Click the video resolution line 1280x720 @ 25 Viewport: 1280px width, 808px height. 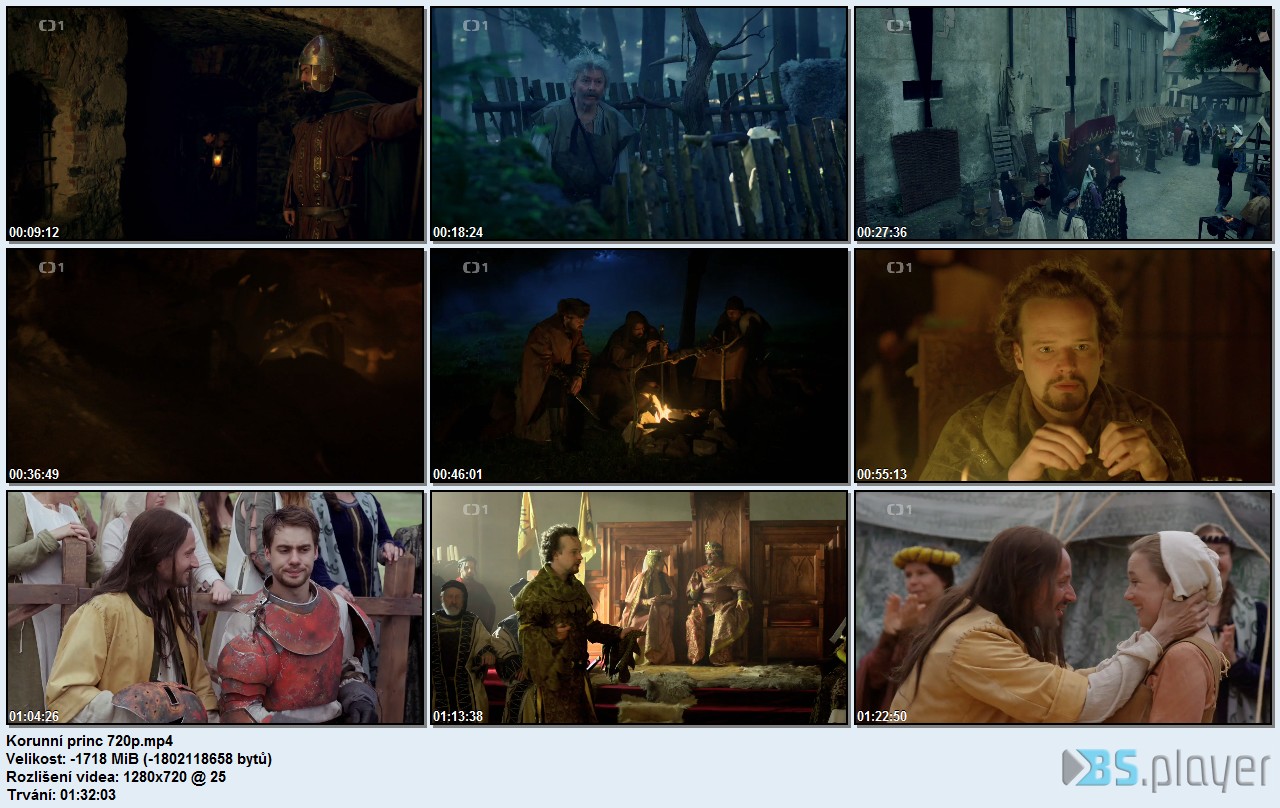click(x=116, y=777)
